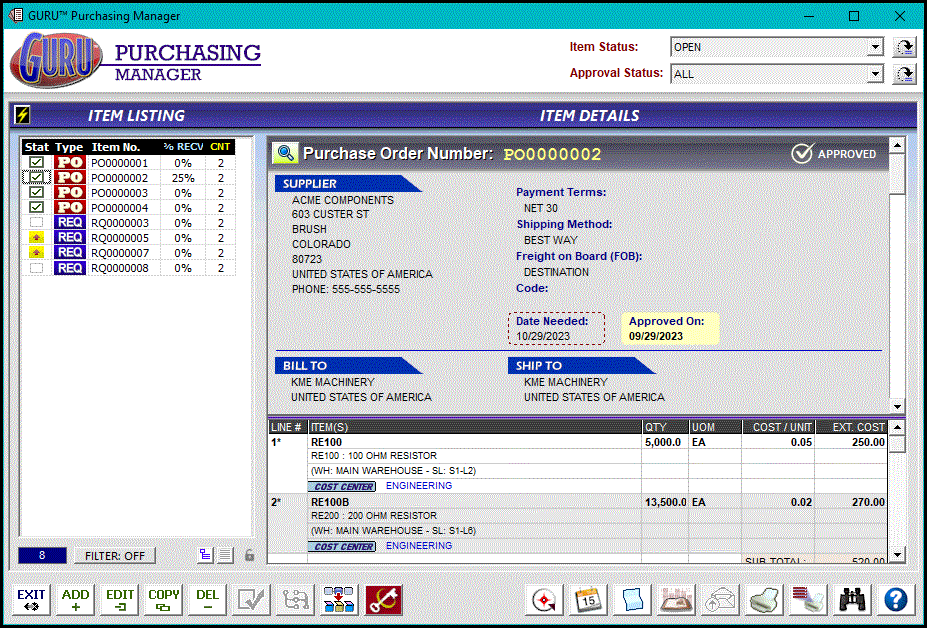Click the magnifier icon next to Purchase Order Number

[x=286, y=154]
